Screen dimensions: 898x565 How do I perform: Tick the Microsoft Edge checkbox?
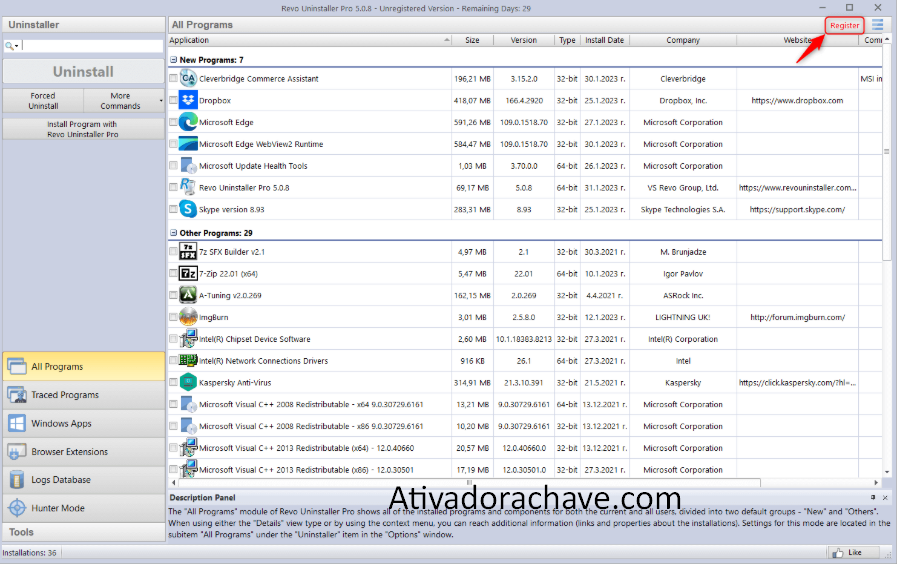[173, 121]
